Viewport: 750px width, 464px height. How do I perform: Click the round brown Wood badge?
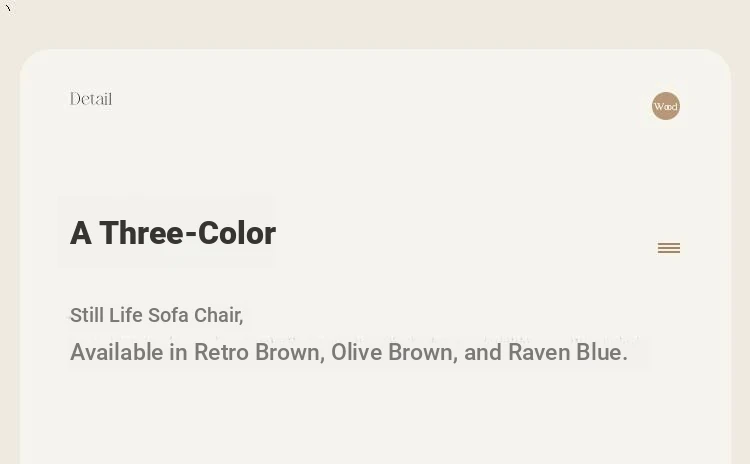(666, 106)
